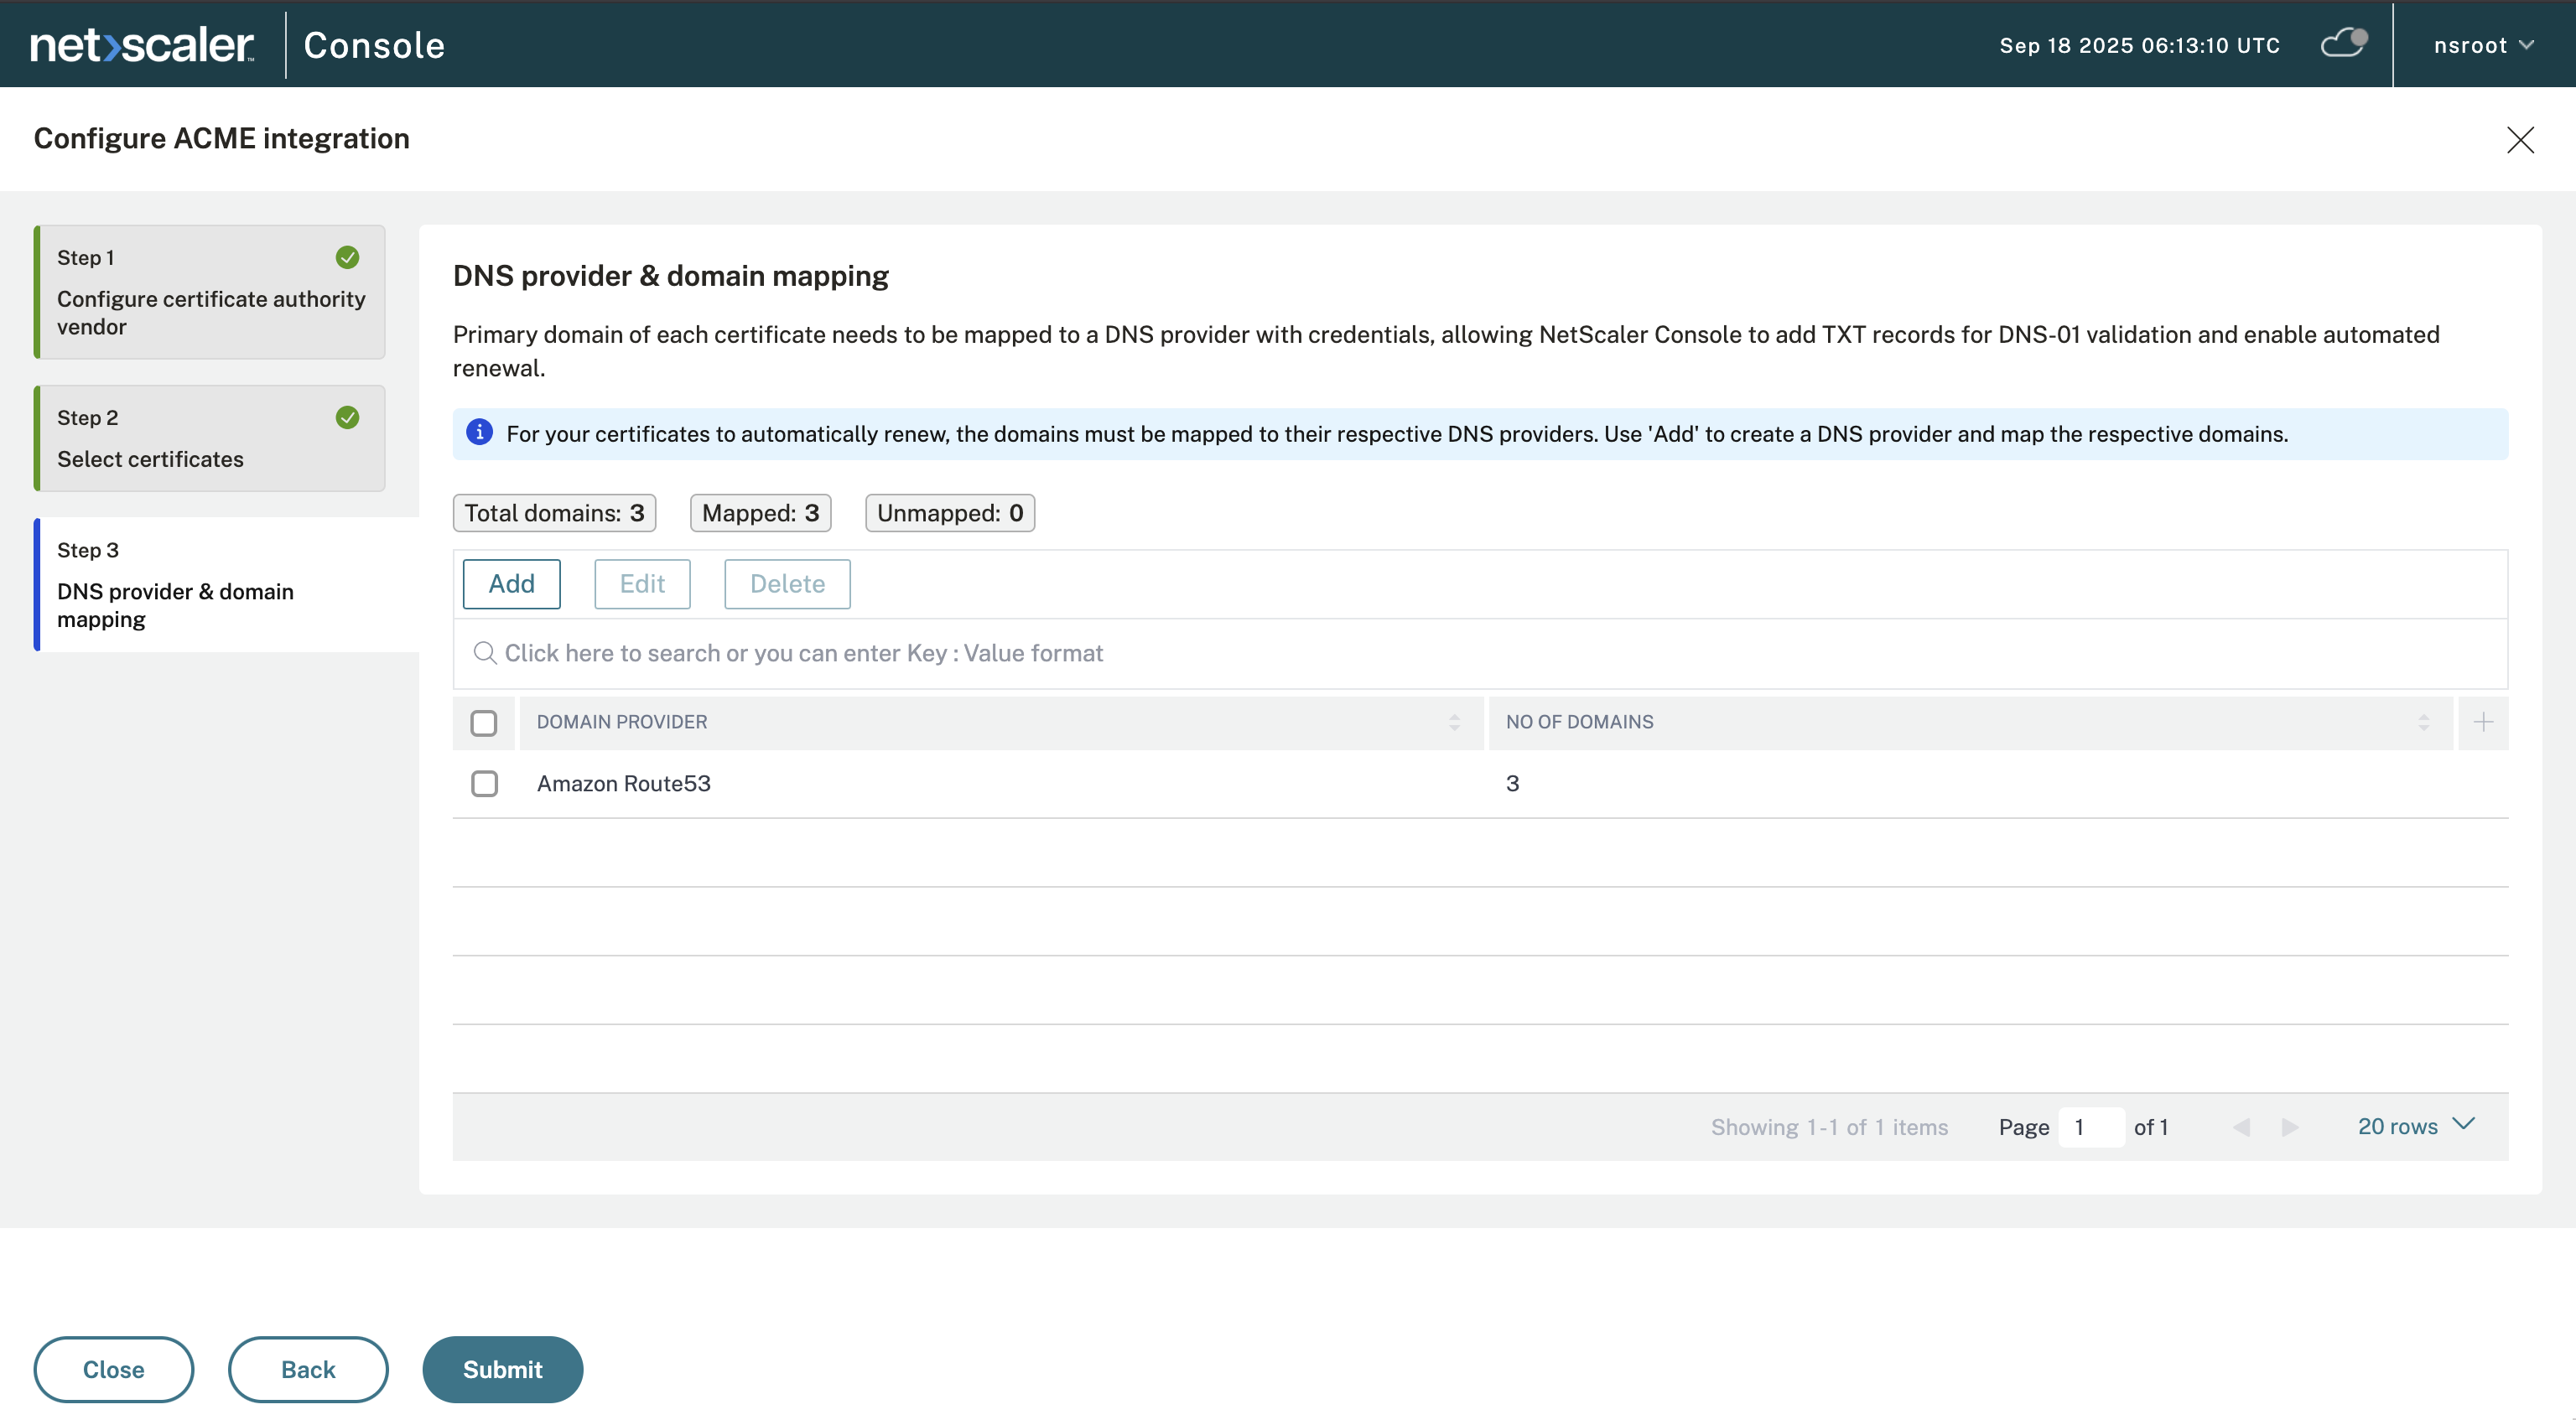Click the search magnifier icon
2576x1420 pixels.
(485, 653)
